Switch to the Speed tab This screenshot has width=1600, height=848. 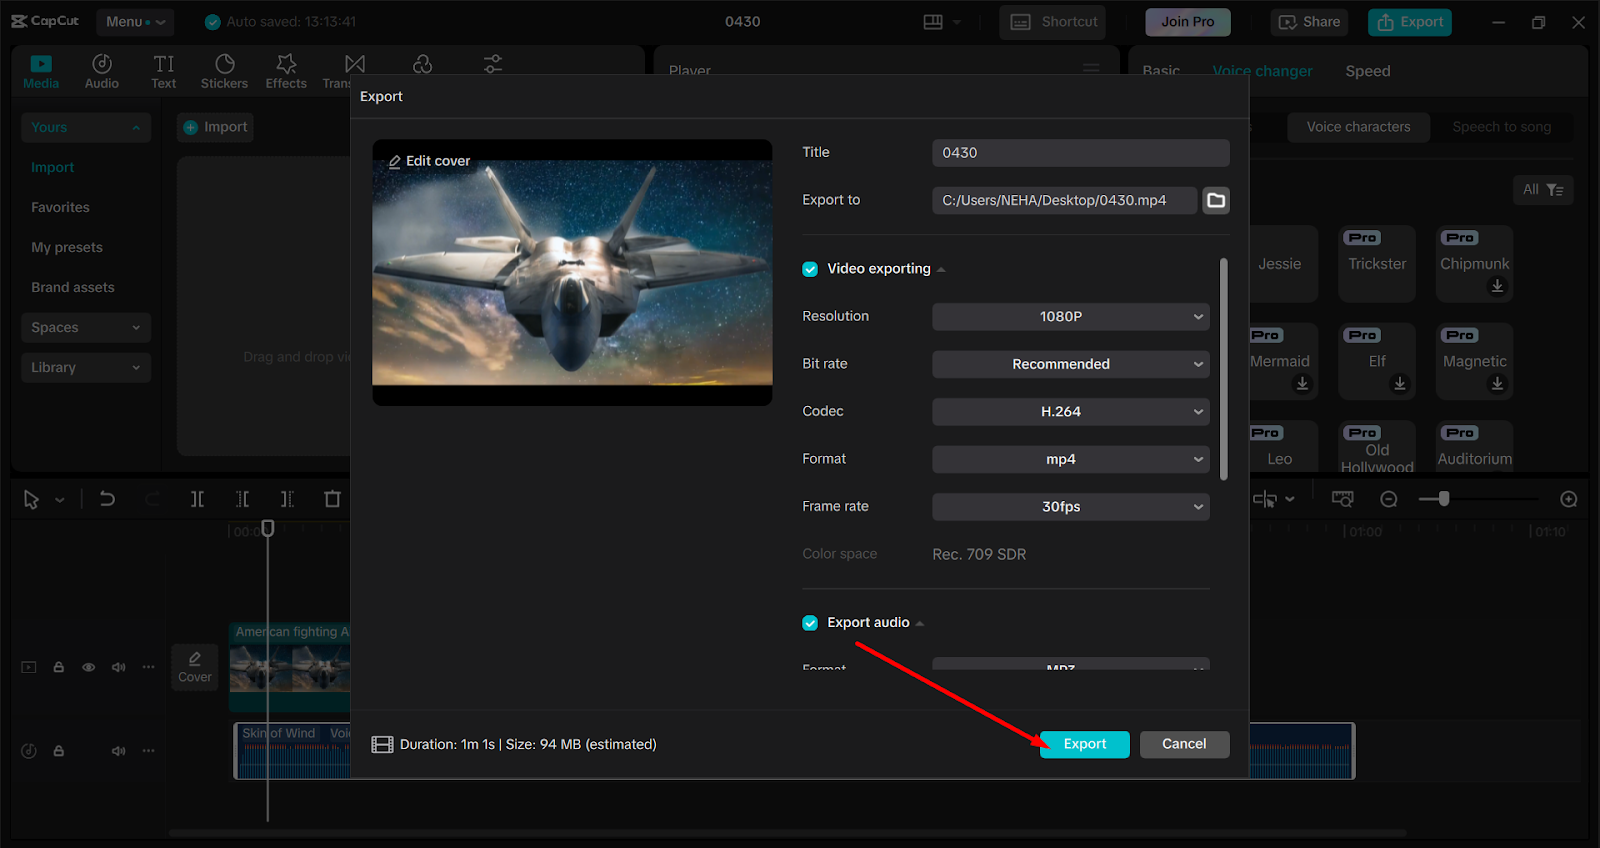(x=1367, y=71)
